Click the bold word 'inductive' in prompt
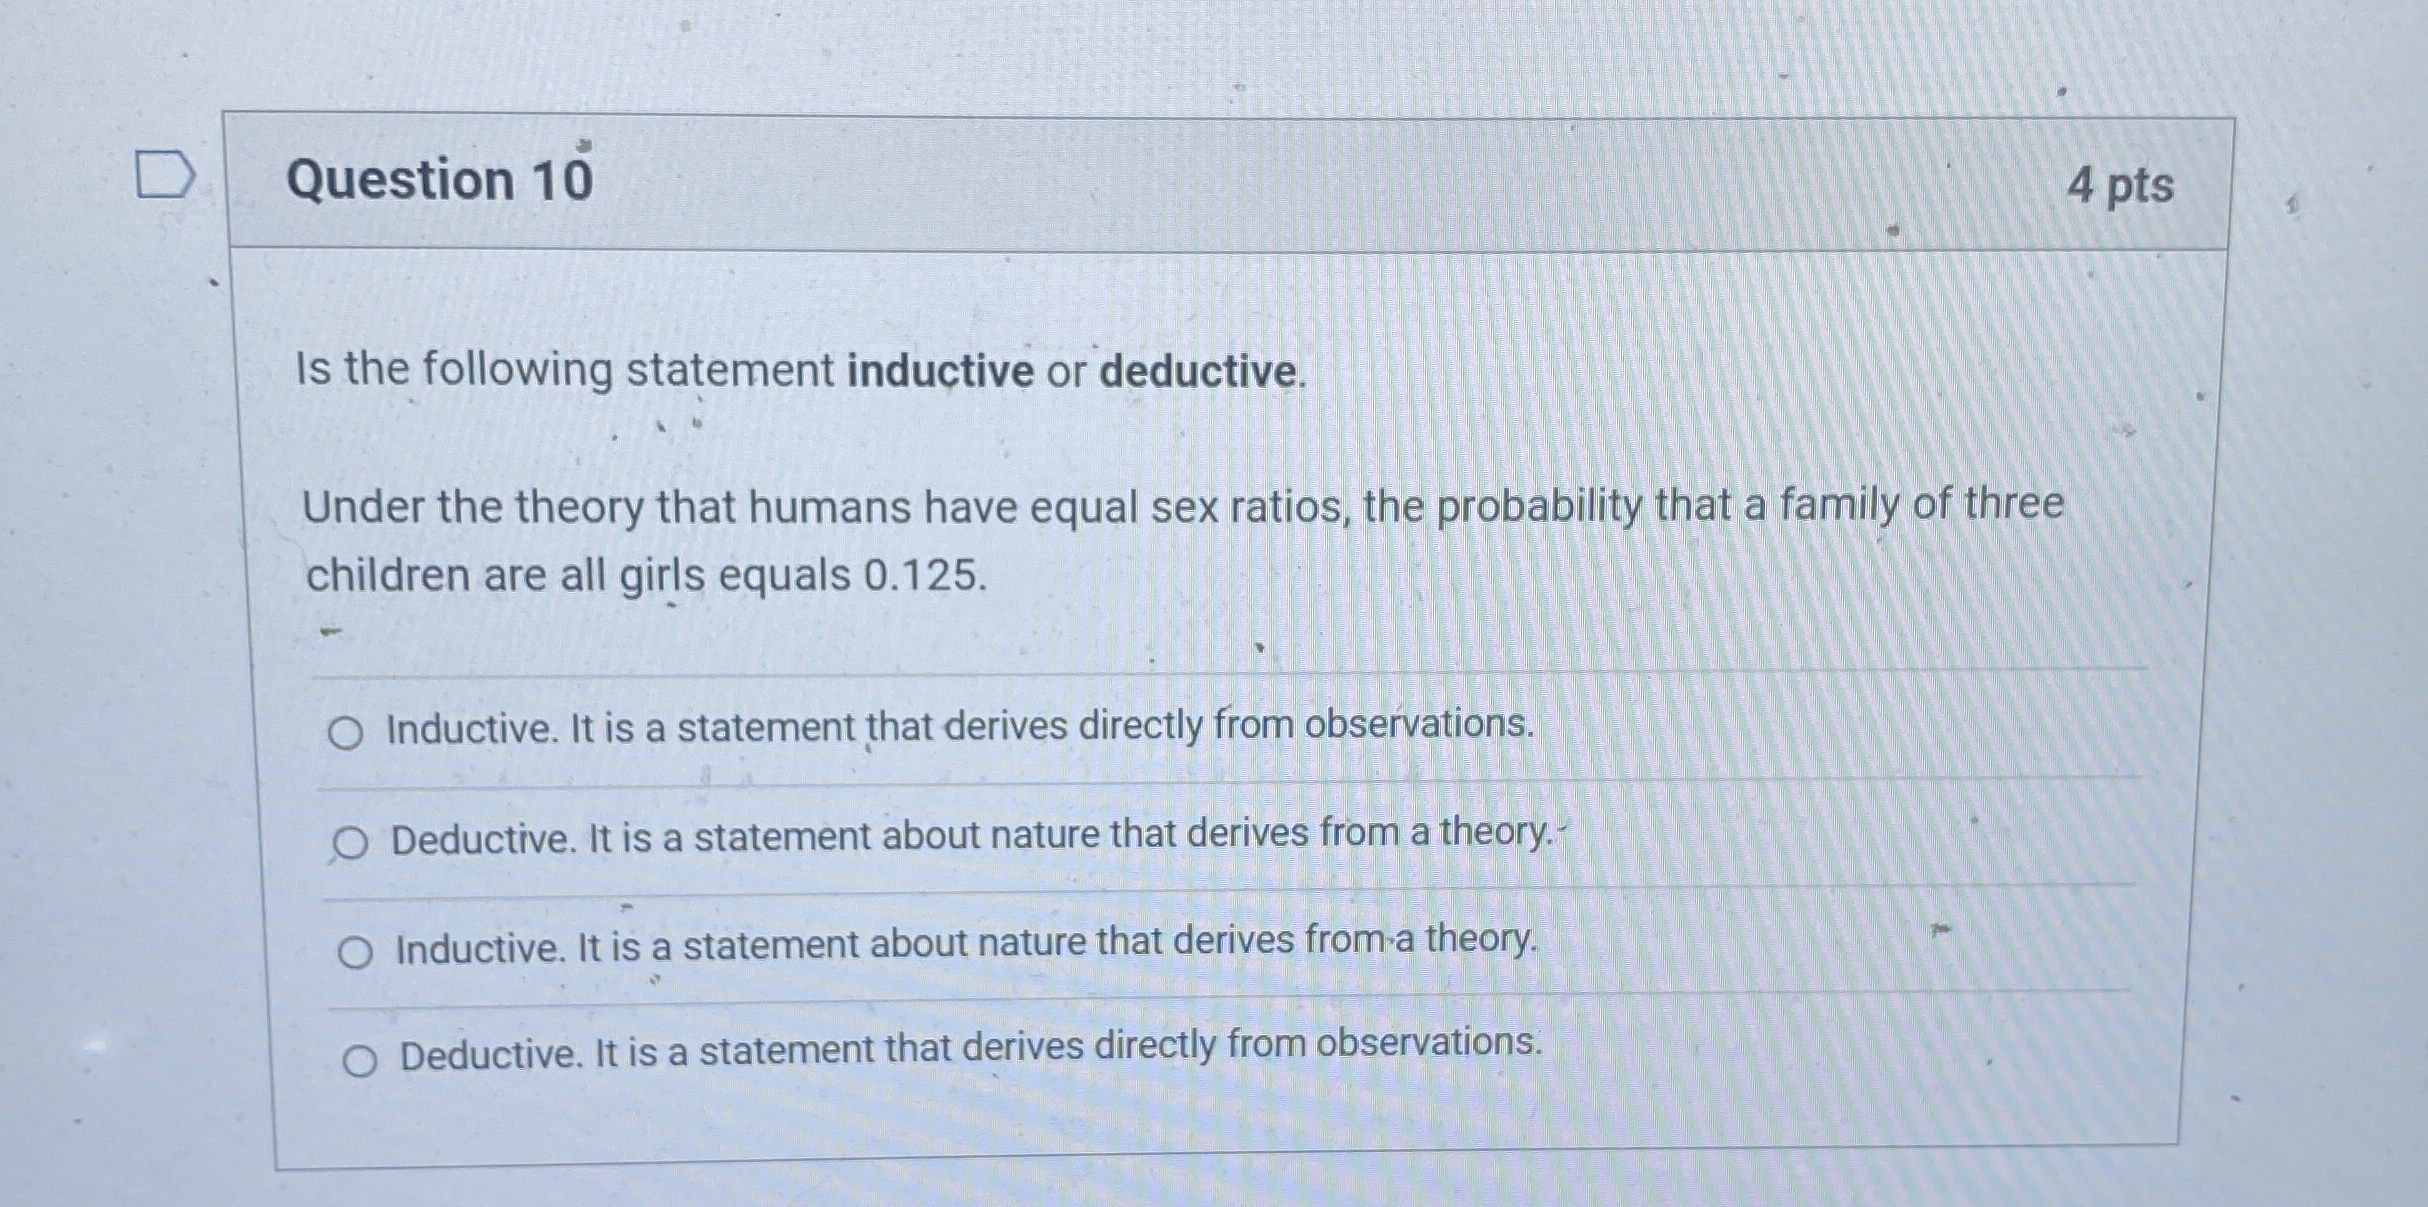Screen dimensions: 2428x1207 [940, 371]
